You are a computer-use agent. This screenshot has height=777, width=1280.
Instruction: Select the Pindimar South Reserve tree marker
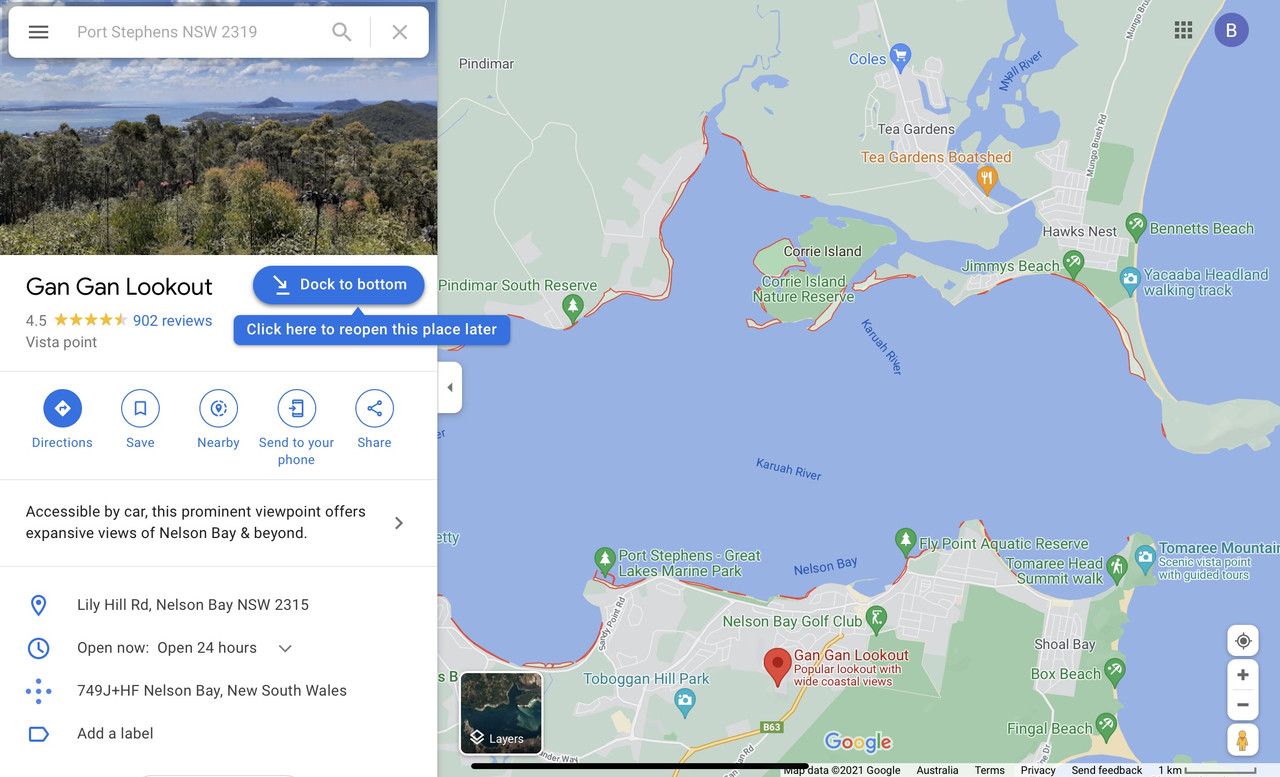click(573, 307)
